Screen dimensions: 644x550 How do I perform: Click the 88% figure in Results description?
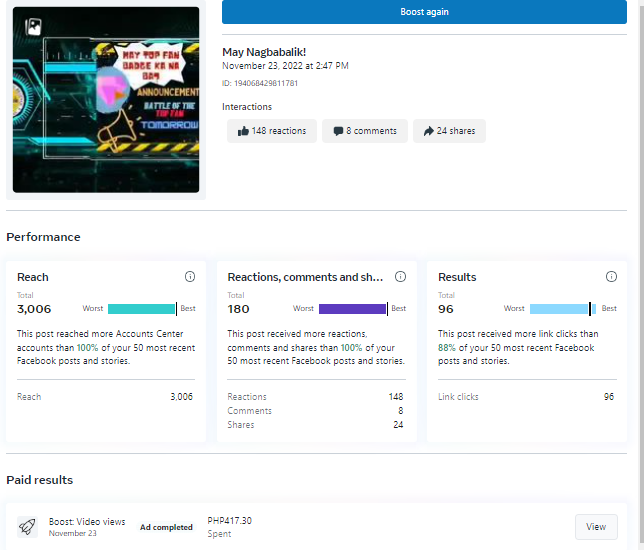pyautogui.click(x=447, y=347)
